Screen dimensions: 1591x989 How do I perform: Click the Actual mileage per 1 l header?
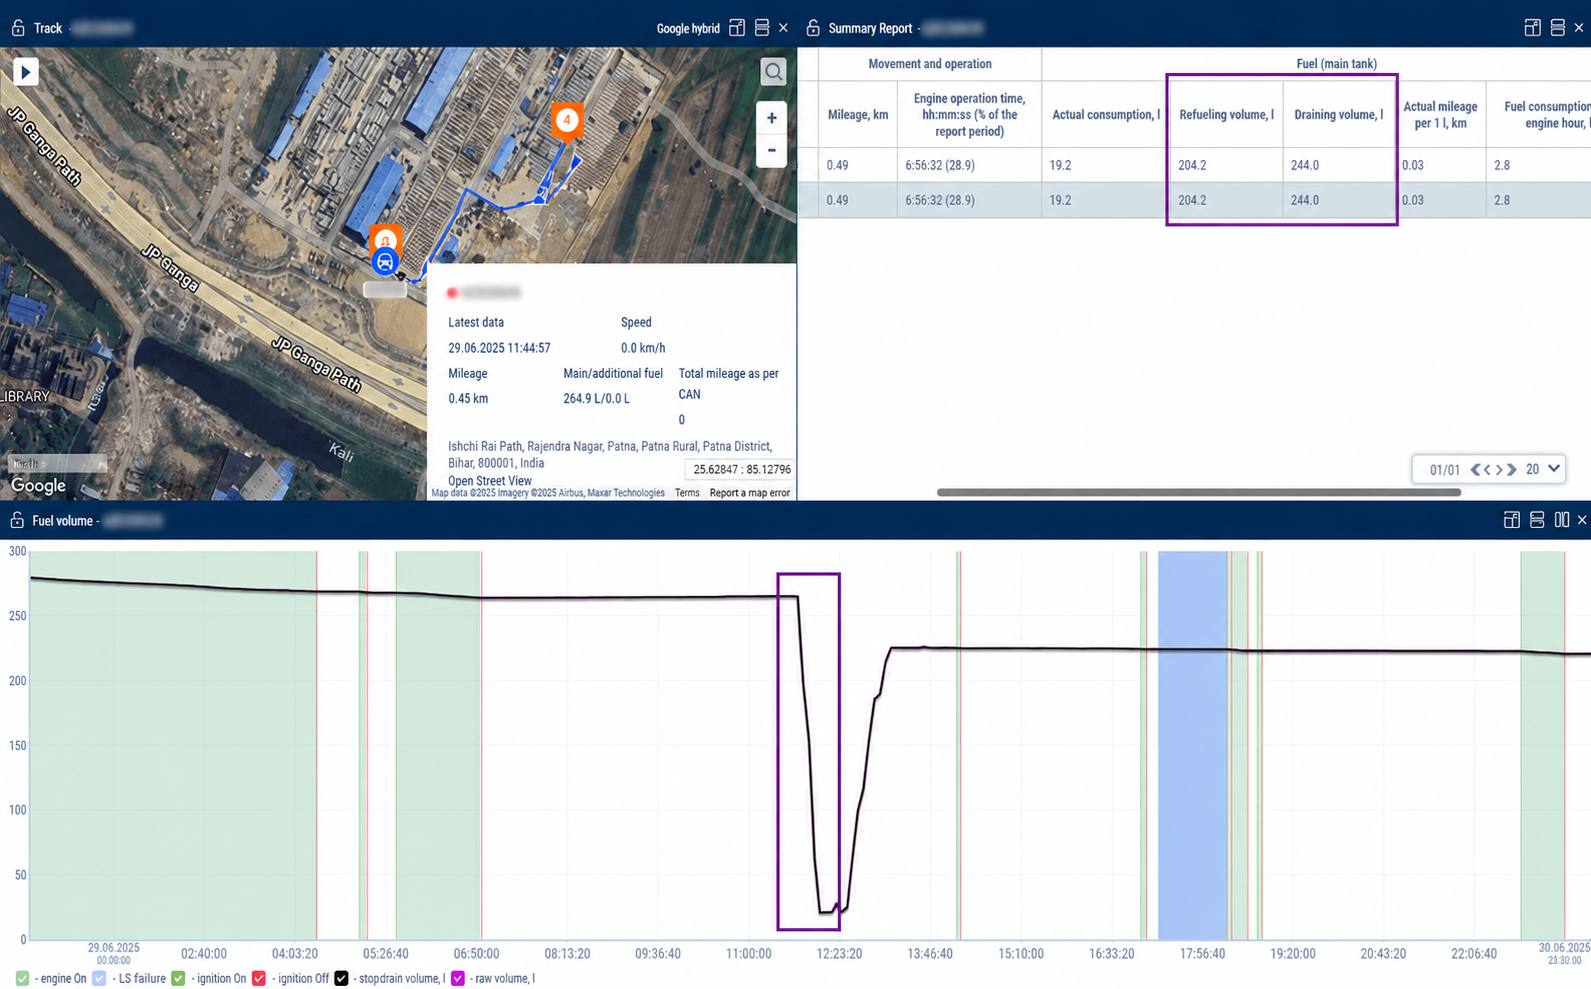[1440, 115]
